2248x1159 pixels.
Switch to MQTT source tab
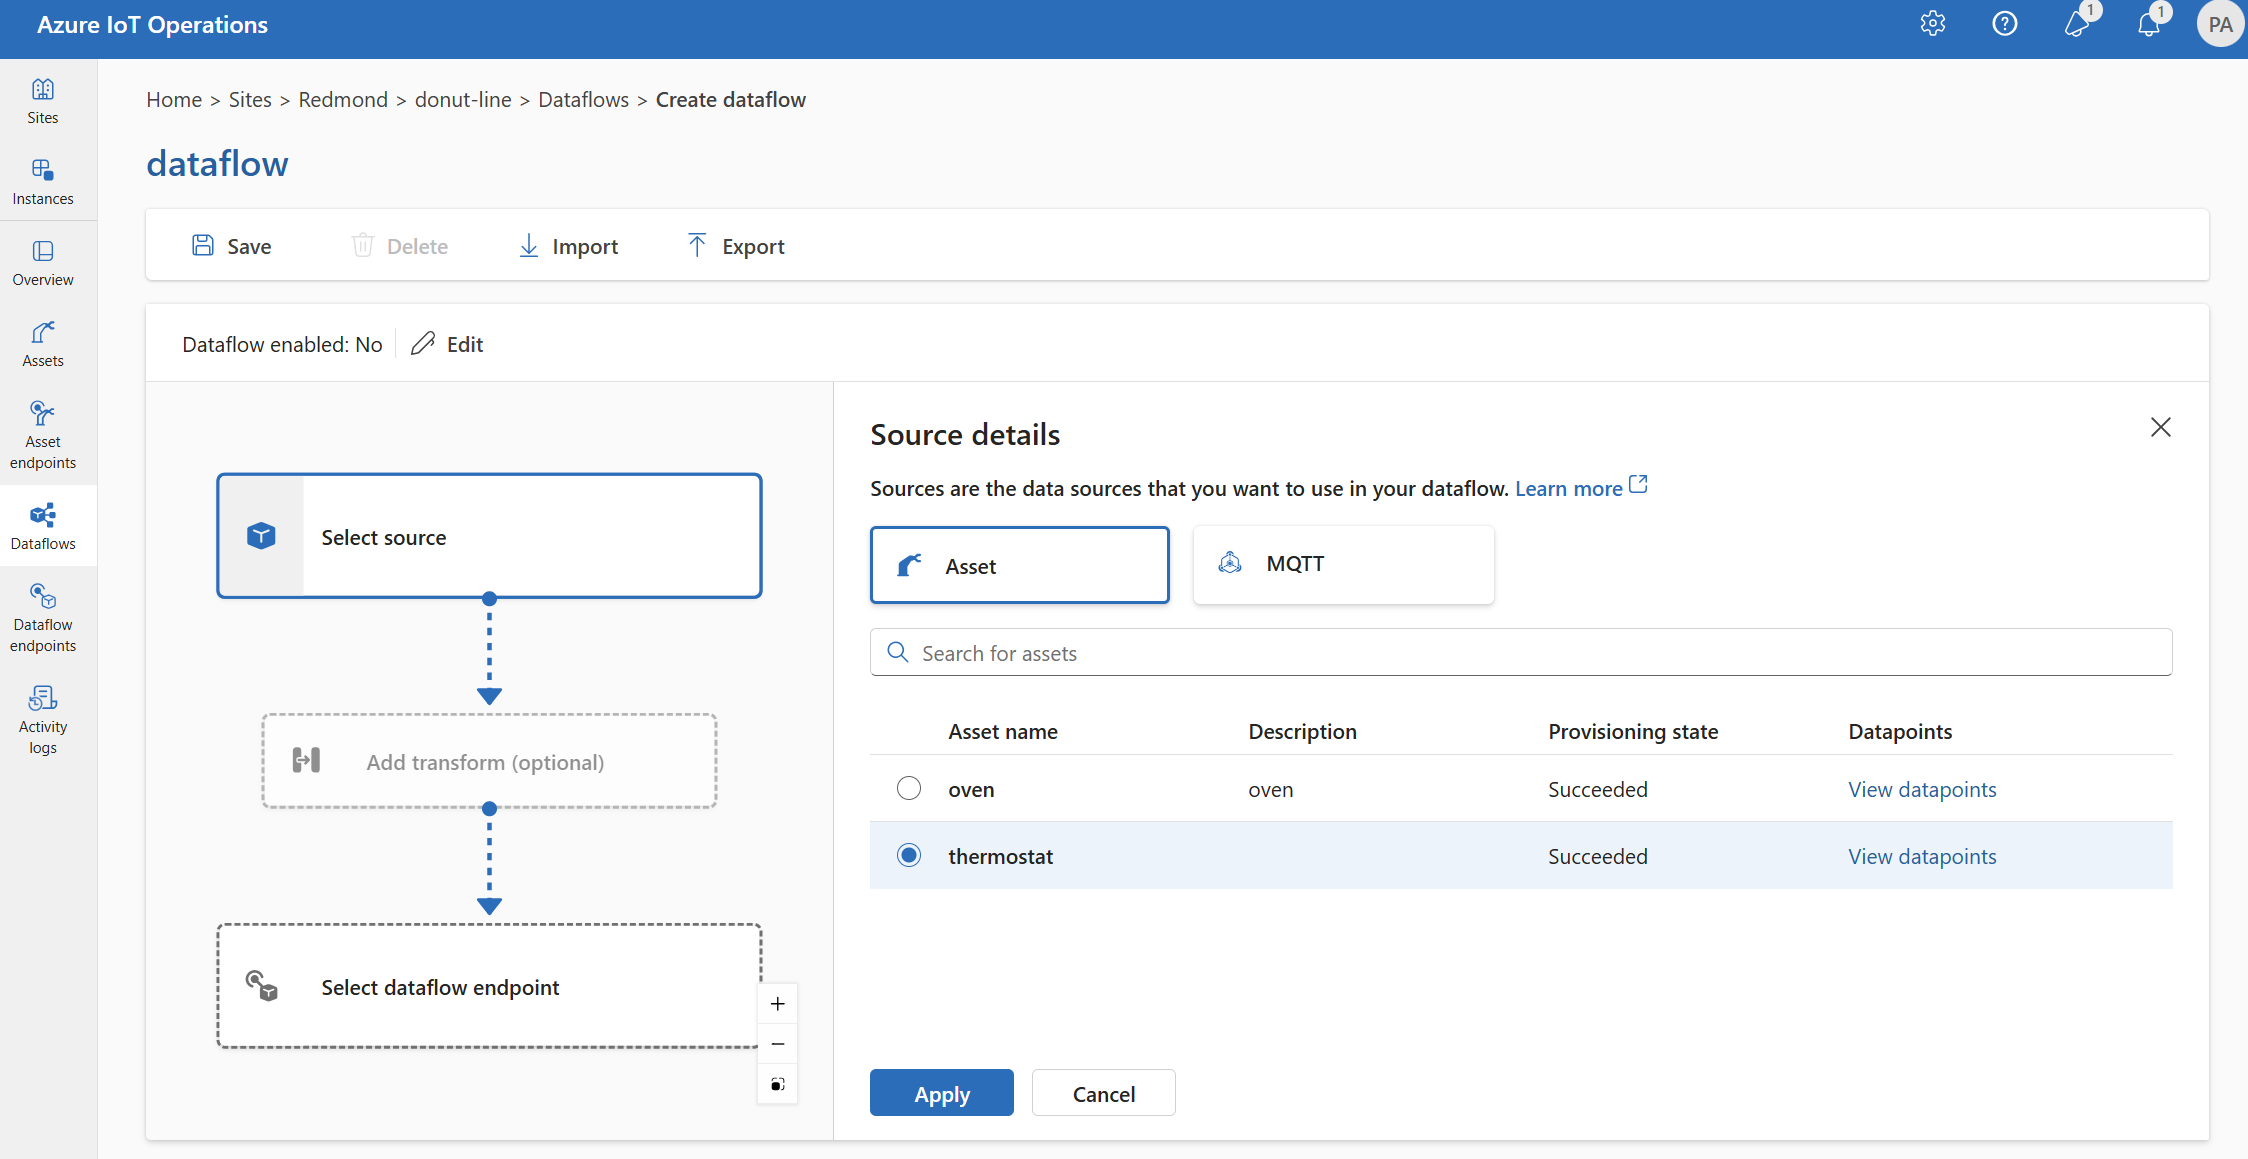click(x=1343, y=563)
